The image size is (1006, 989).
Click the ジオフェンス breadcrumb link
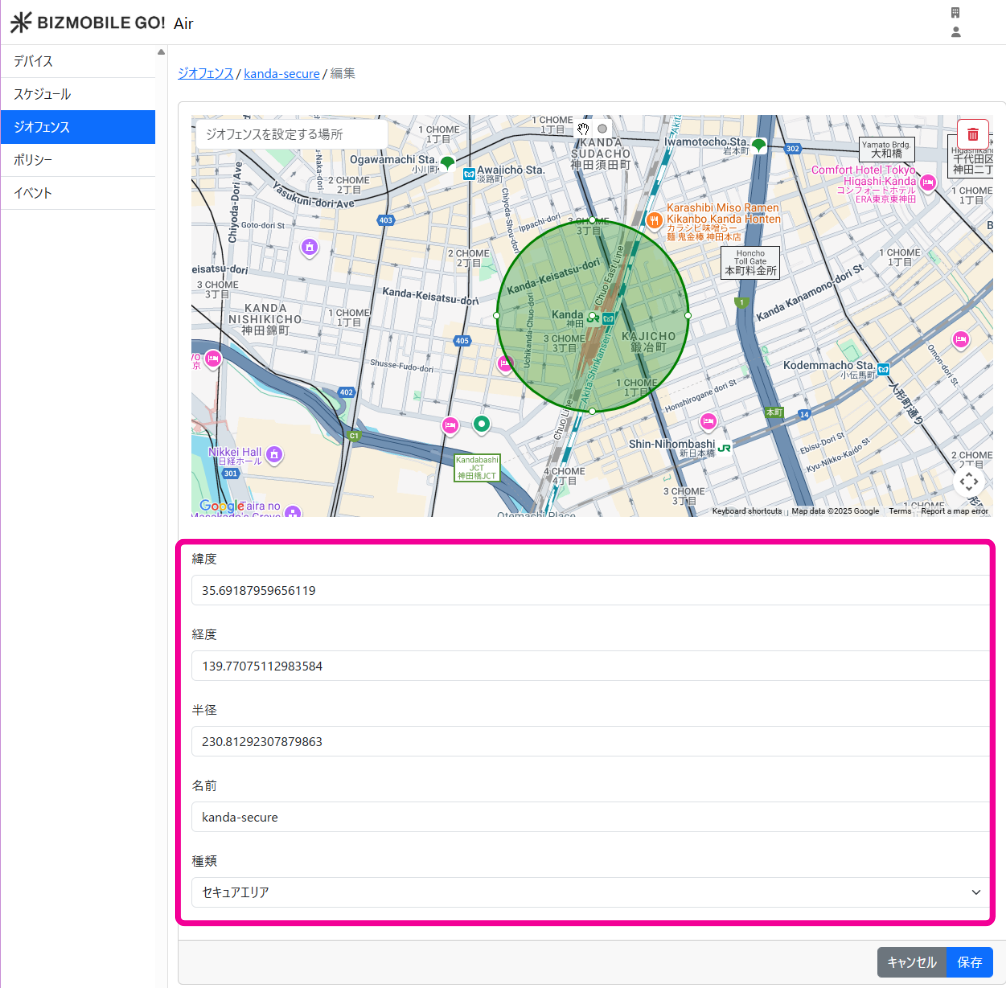(x=205, y=73)
